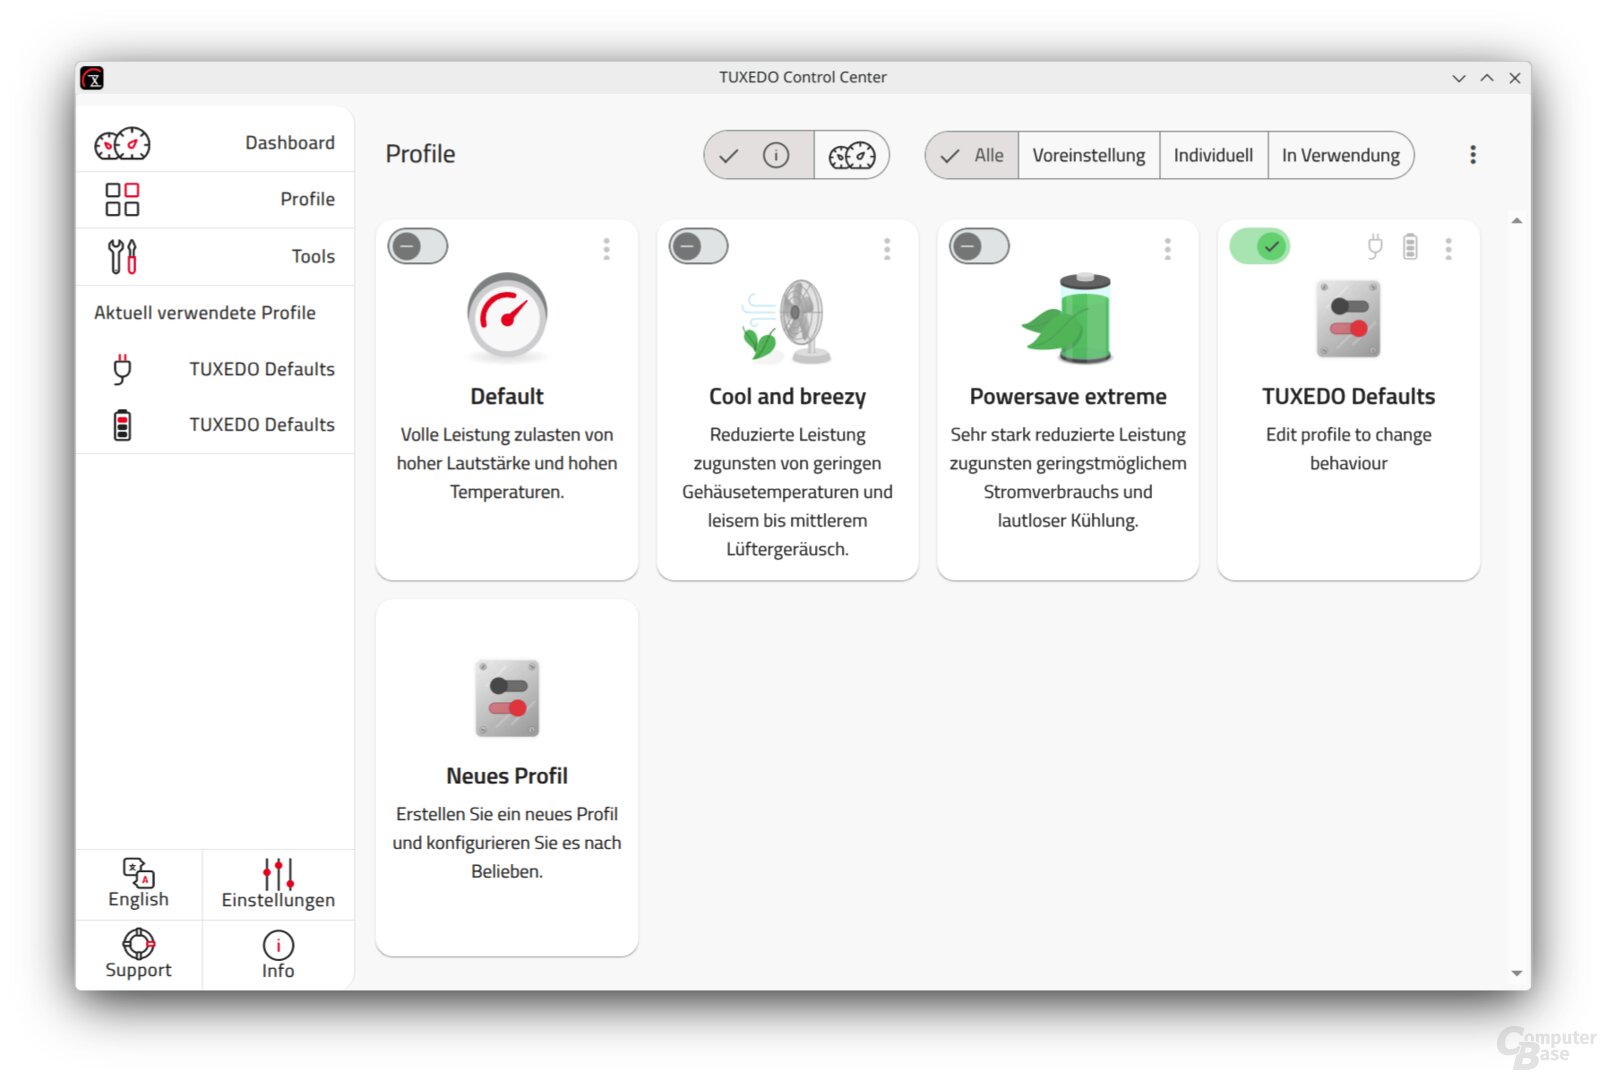
Task: Enable the Powersave extreme profile toggle
Action: coord(979,246)
